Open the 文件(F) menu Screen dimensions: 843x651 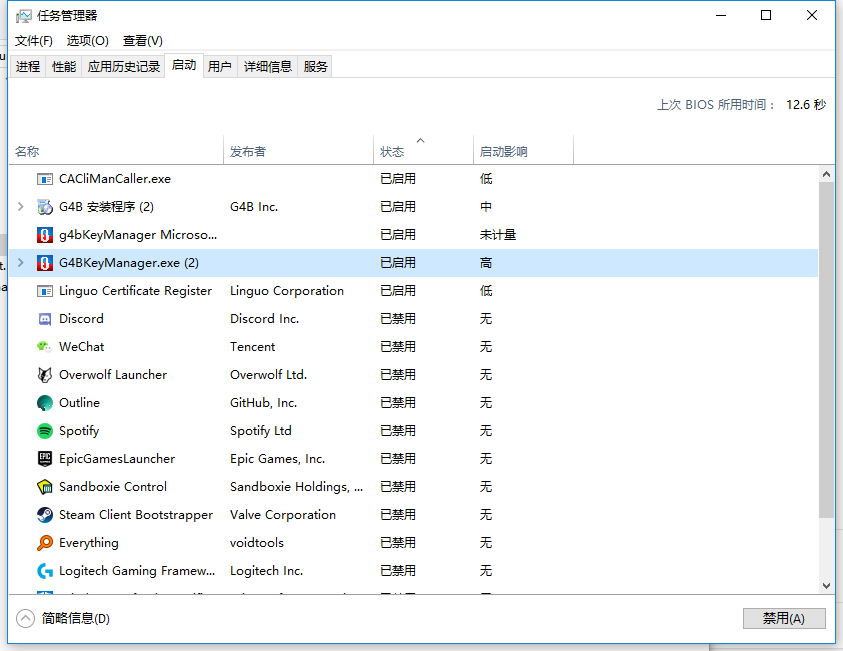coord(33,41)
